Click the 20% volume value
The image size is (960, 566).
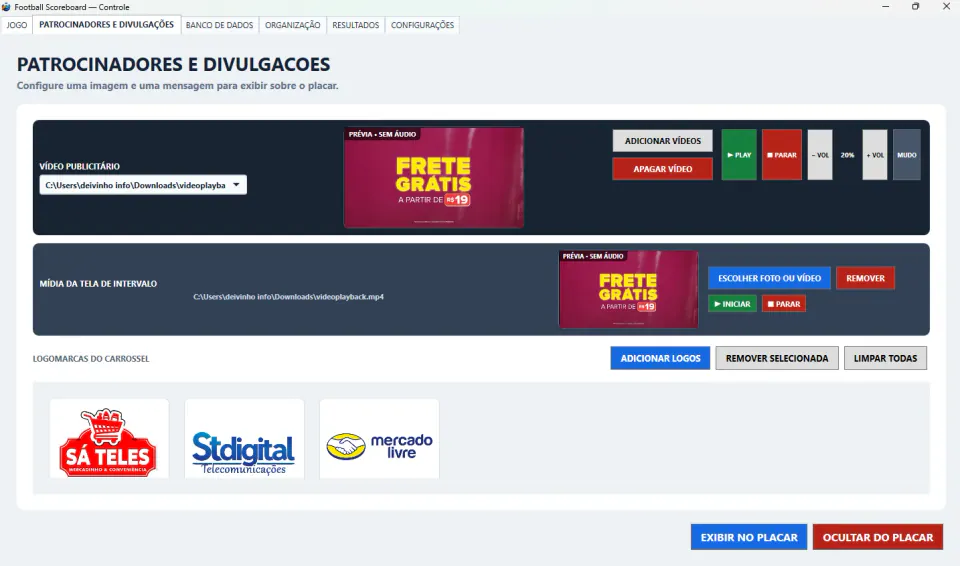point(847,155)
